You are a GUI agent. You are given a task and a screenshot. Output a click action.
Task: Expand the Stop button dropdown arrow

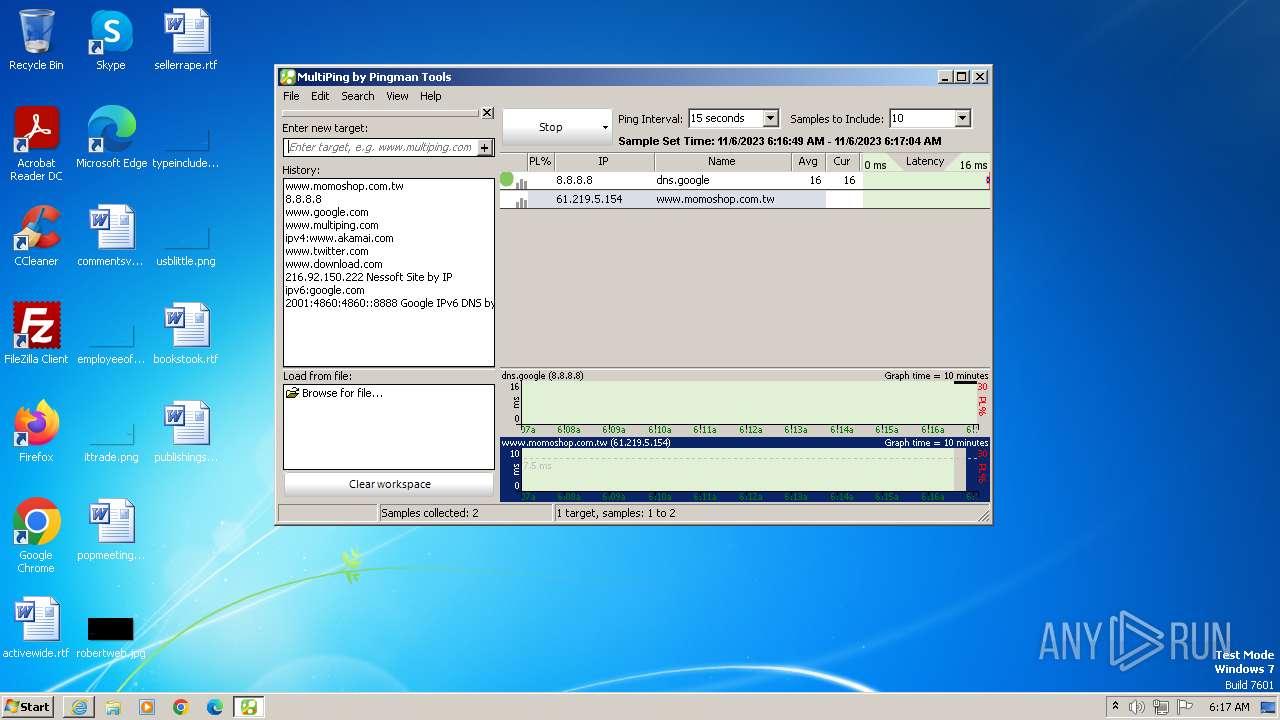[x=605, y=128]
